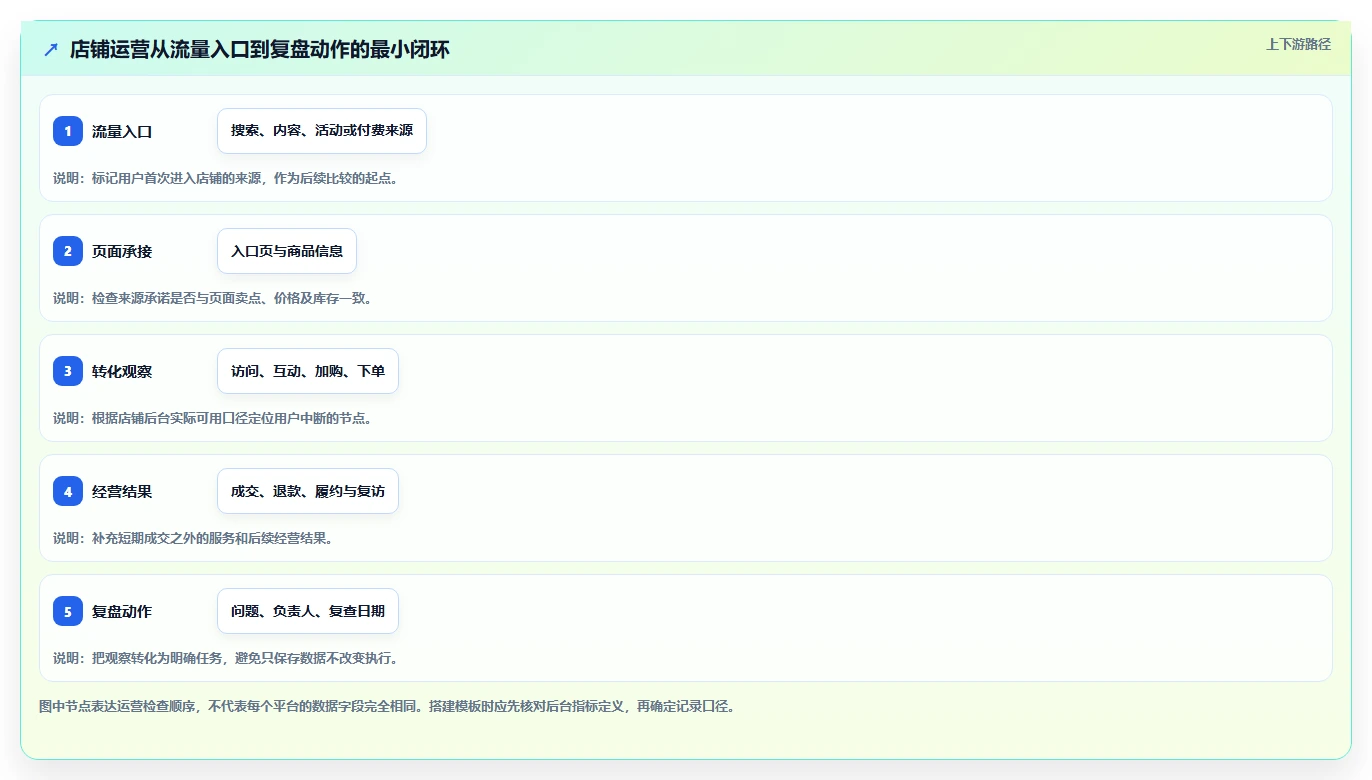Click the step 2 number badge
The height and width of the screenshot is (780, 1372).
pyautogui.click(x=68, y=251)
